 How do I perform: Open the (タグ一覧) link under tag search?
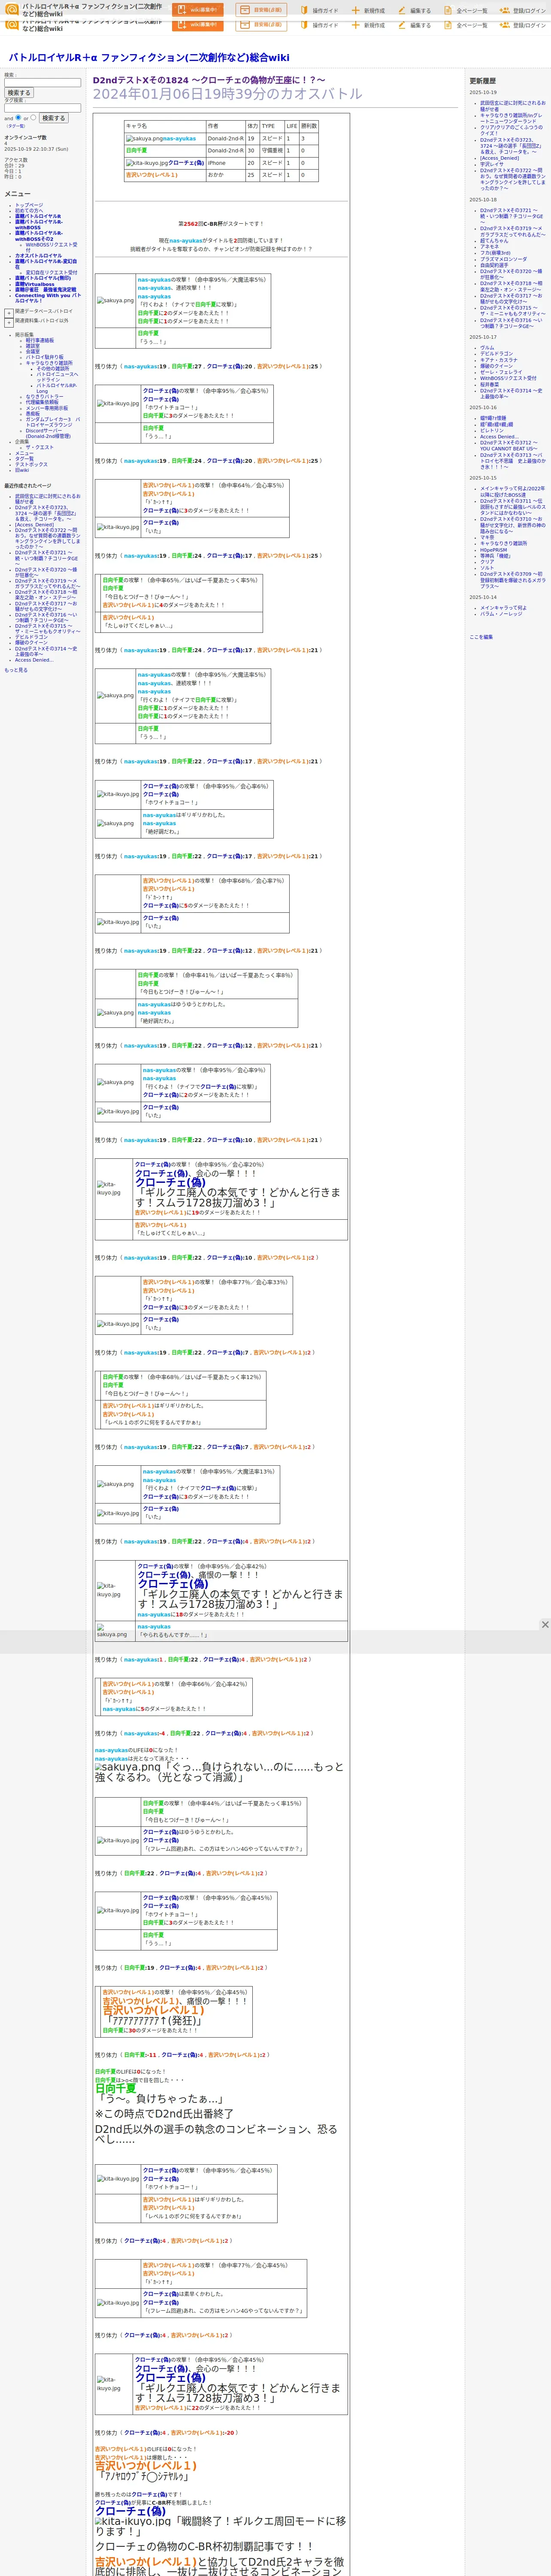point(15,126)
